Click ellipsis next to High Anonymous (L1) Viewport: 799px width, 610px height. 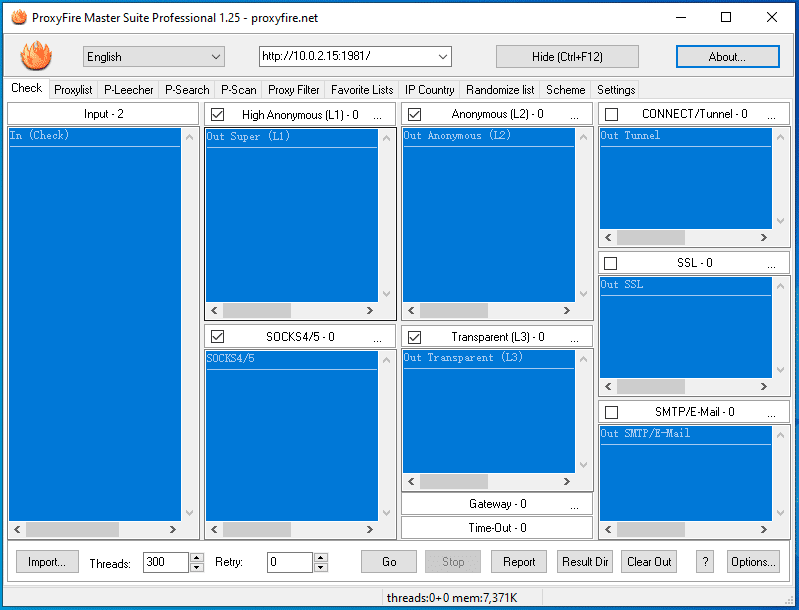(377, 115)
